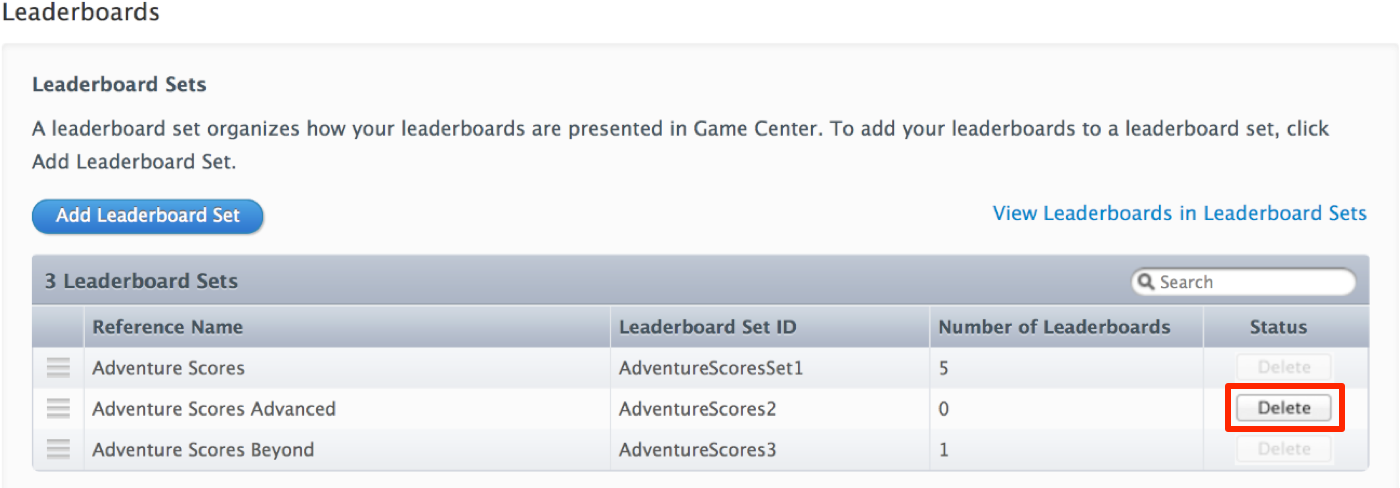Click drag handle for Adventure Scores Advanced
The height and width of the screenshot is (488, 1400).
58,409
